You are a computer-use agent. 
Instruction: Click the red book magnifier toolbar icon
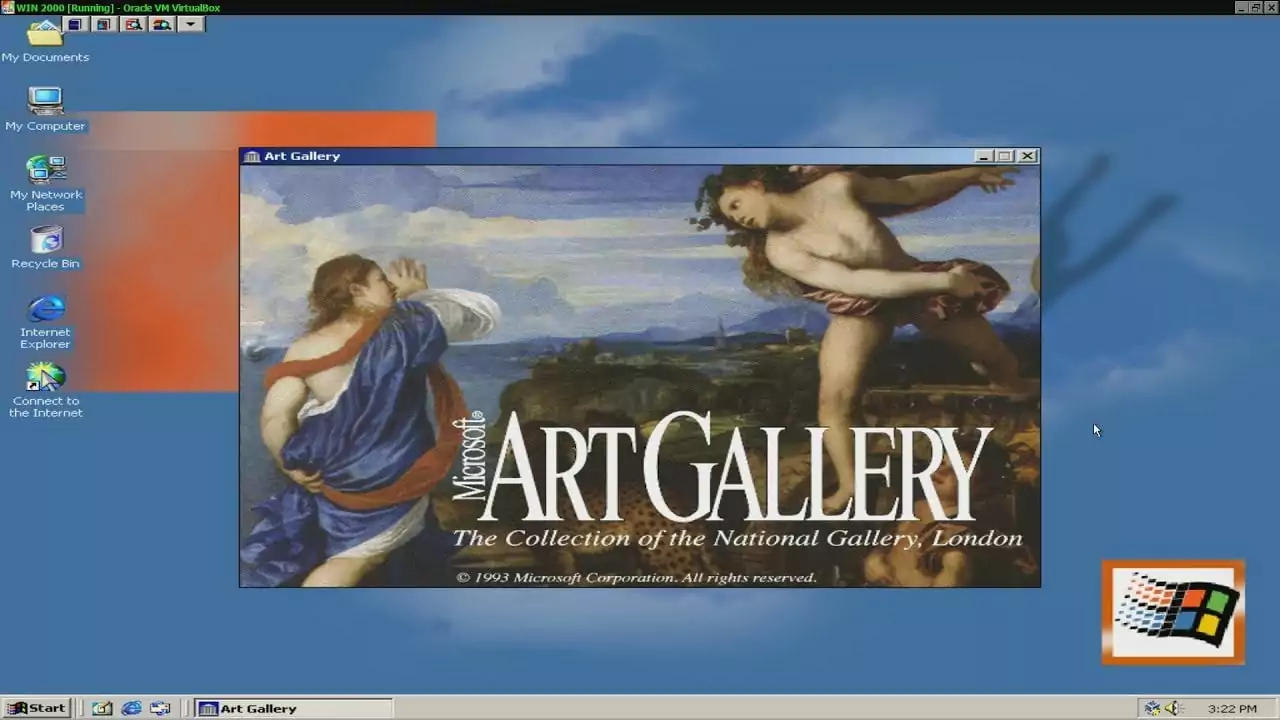coord(132,24)
